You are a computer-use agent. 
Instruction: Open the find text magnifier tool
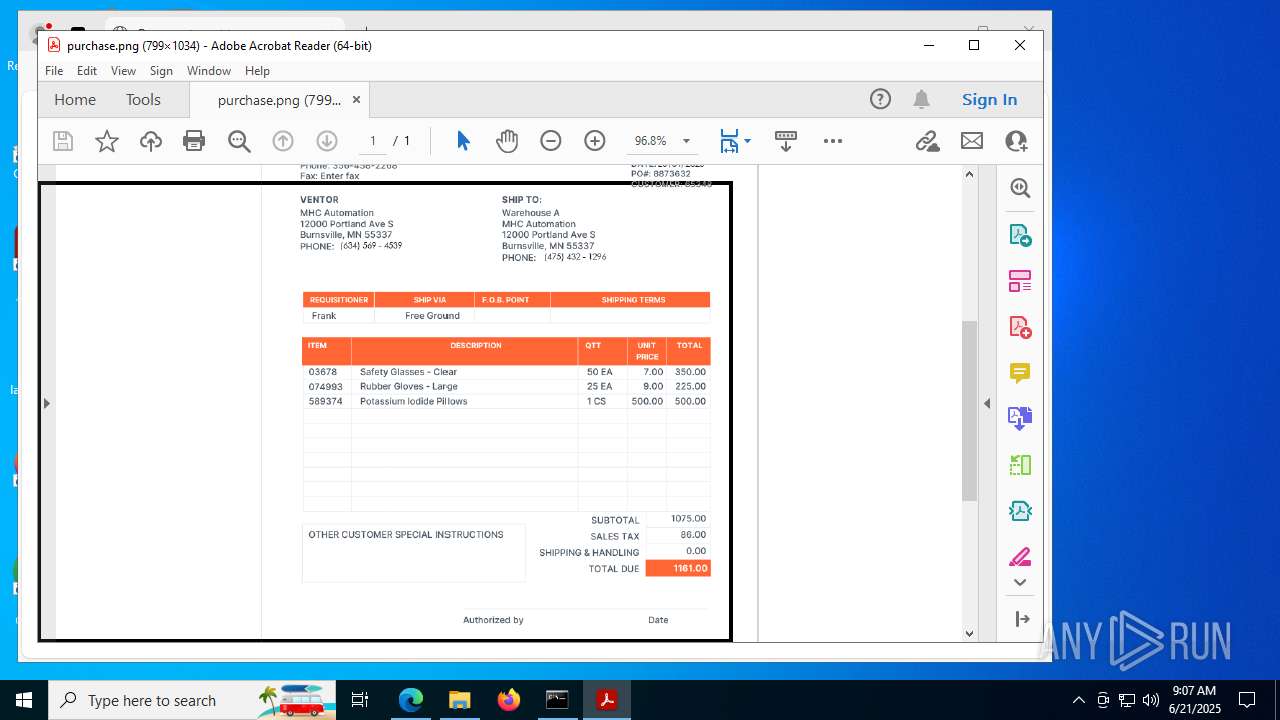click(x=239, y=141)
